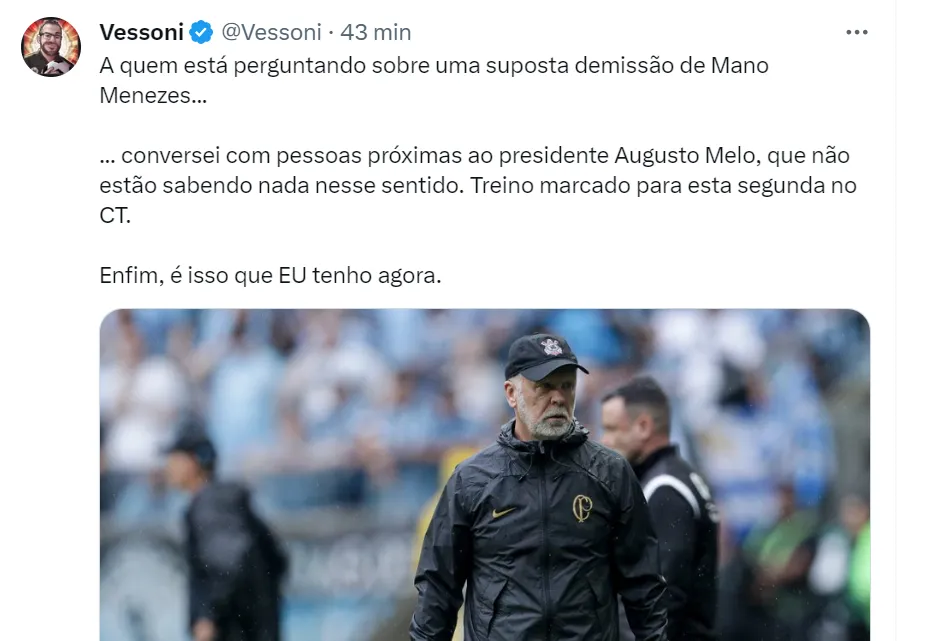Open the three-dots more options menu
Screen dimensions: 938x641
point(857,32)
